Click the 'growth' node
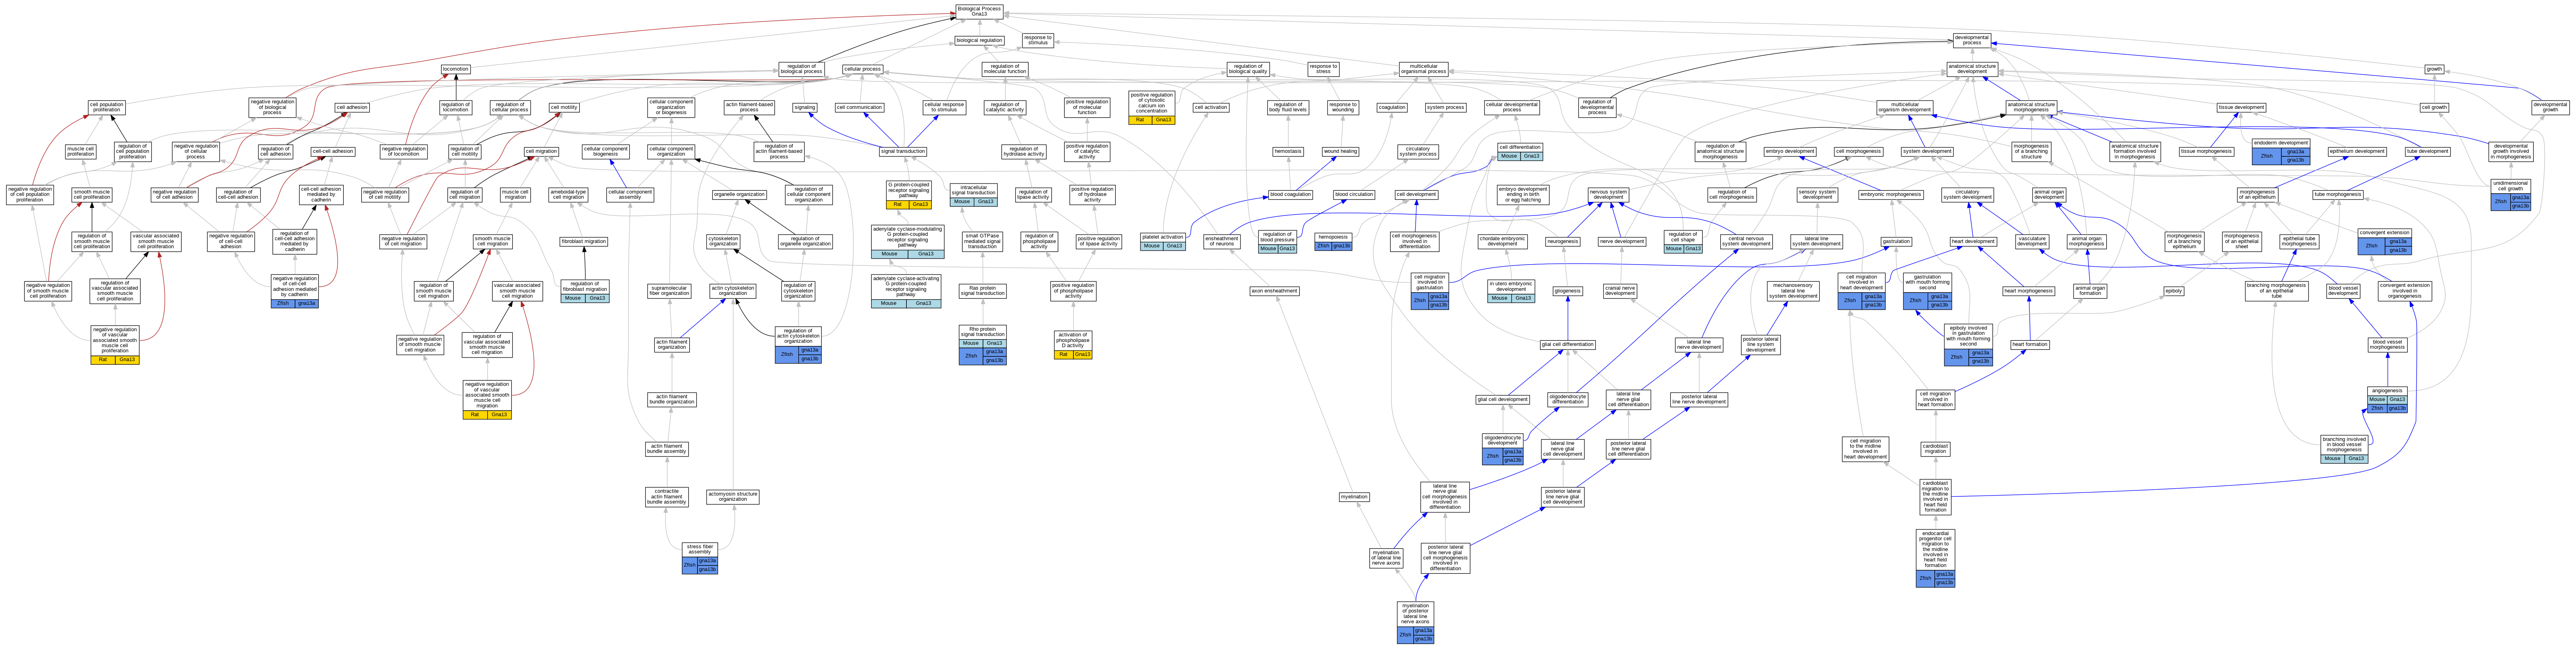The image size is (2576, 648). pyautogui.click(x=2434, y=69)
